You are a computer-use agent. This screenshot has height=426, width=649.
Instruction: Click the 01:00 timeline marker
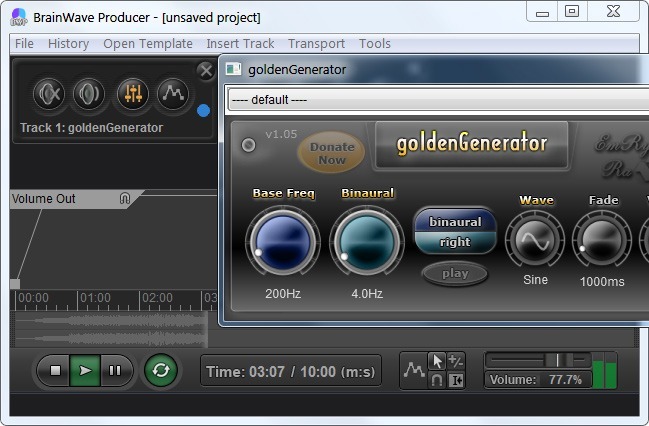coord(95,298)
